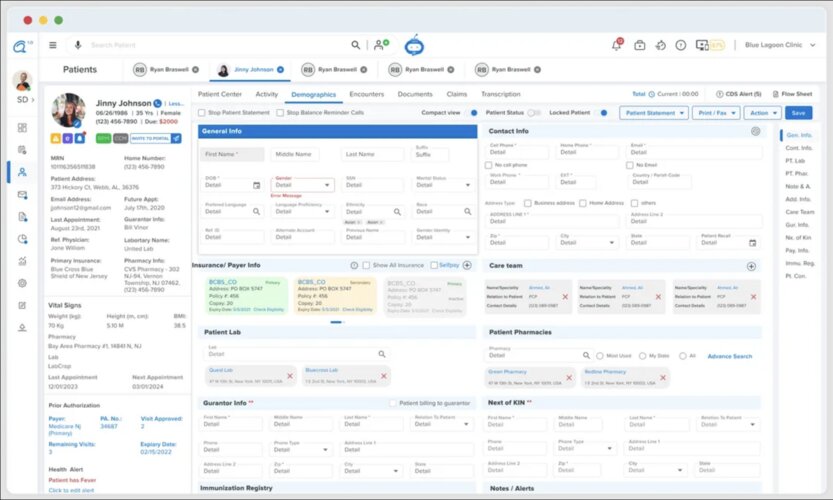
Task: Check the Stop Patient Statement checkbox
Action: tap(201, 113)
